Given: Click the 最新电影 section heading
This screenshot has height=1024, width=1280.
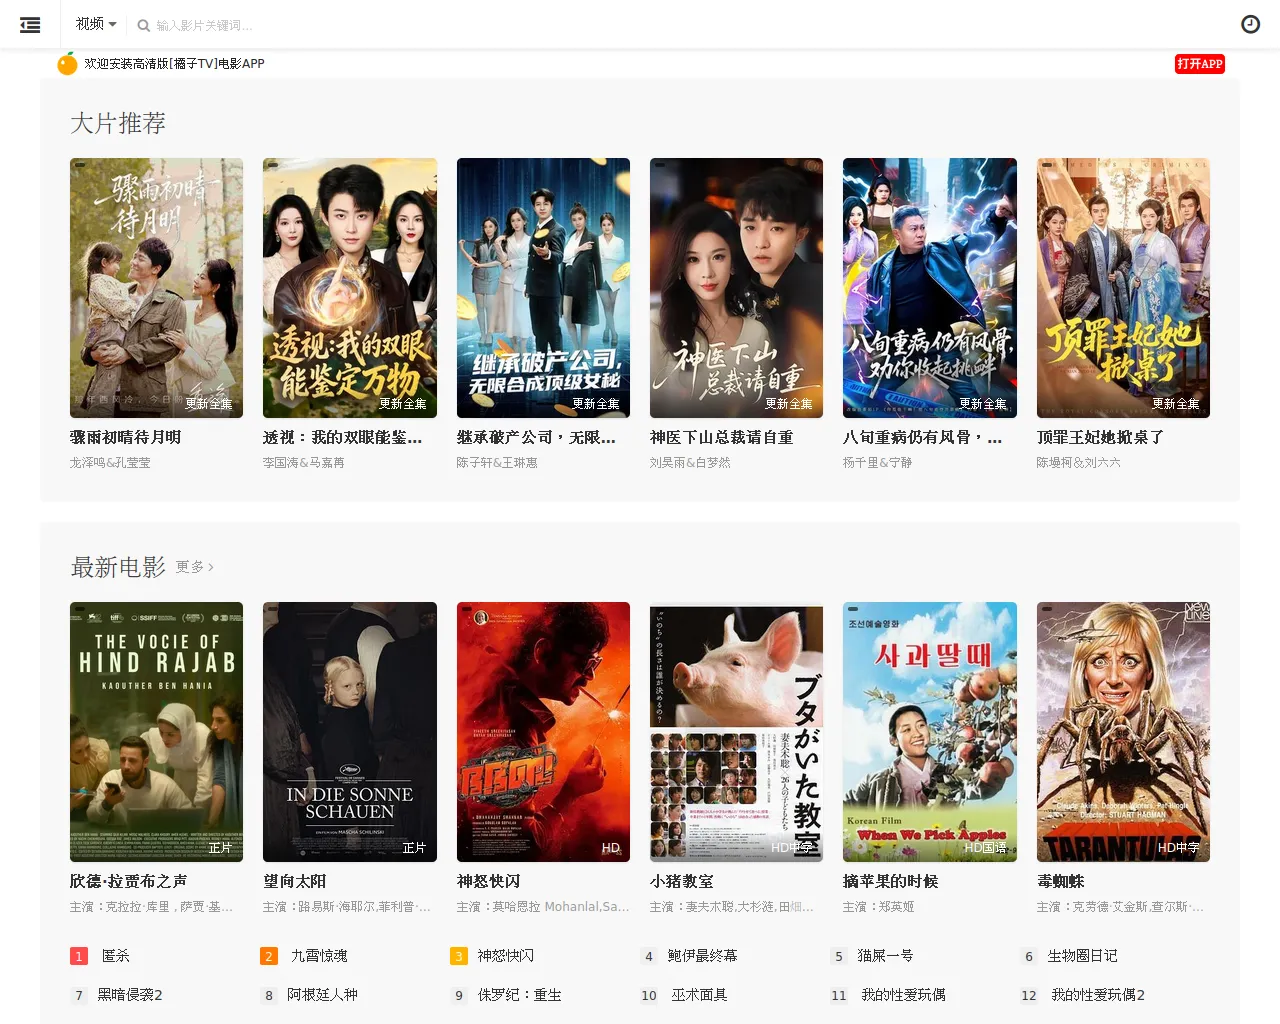Looking at the screenshot, I should pos(118,567).
